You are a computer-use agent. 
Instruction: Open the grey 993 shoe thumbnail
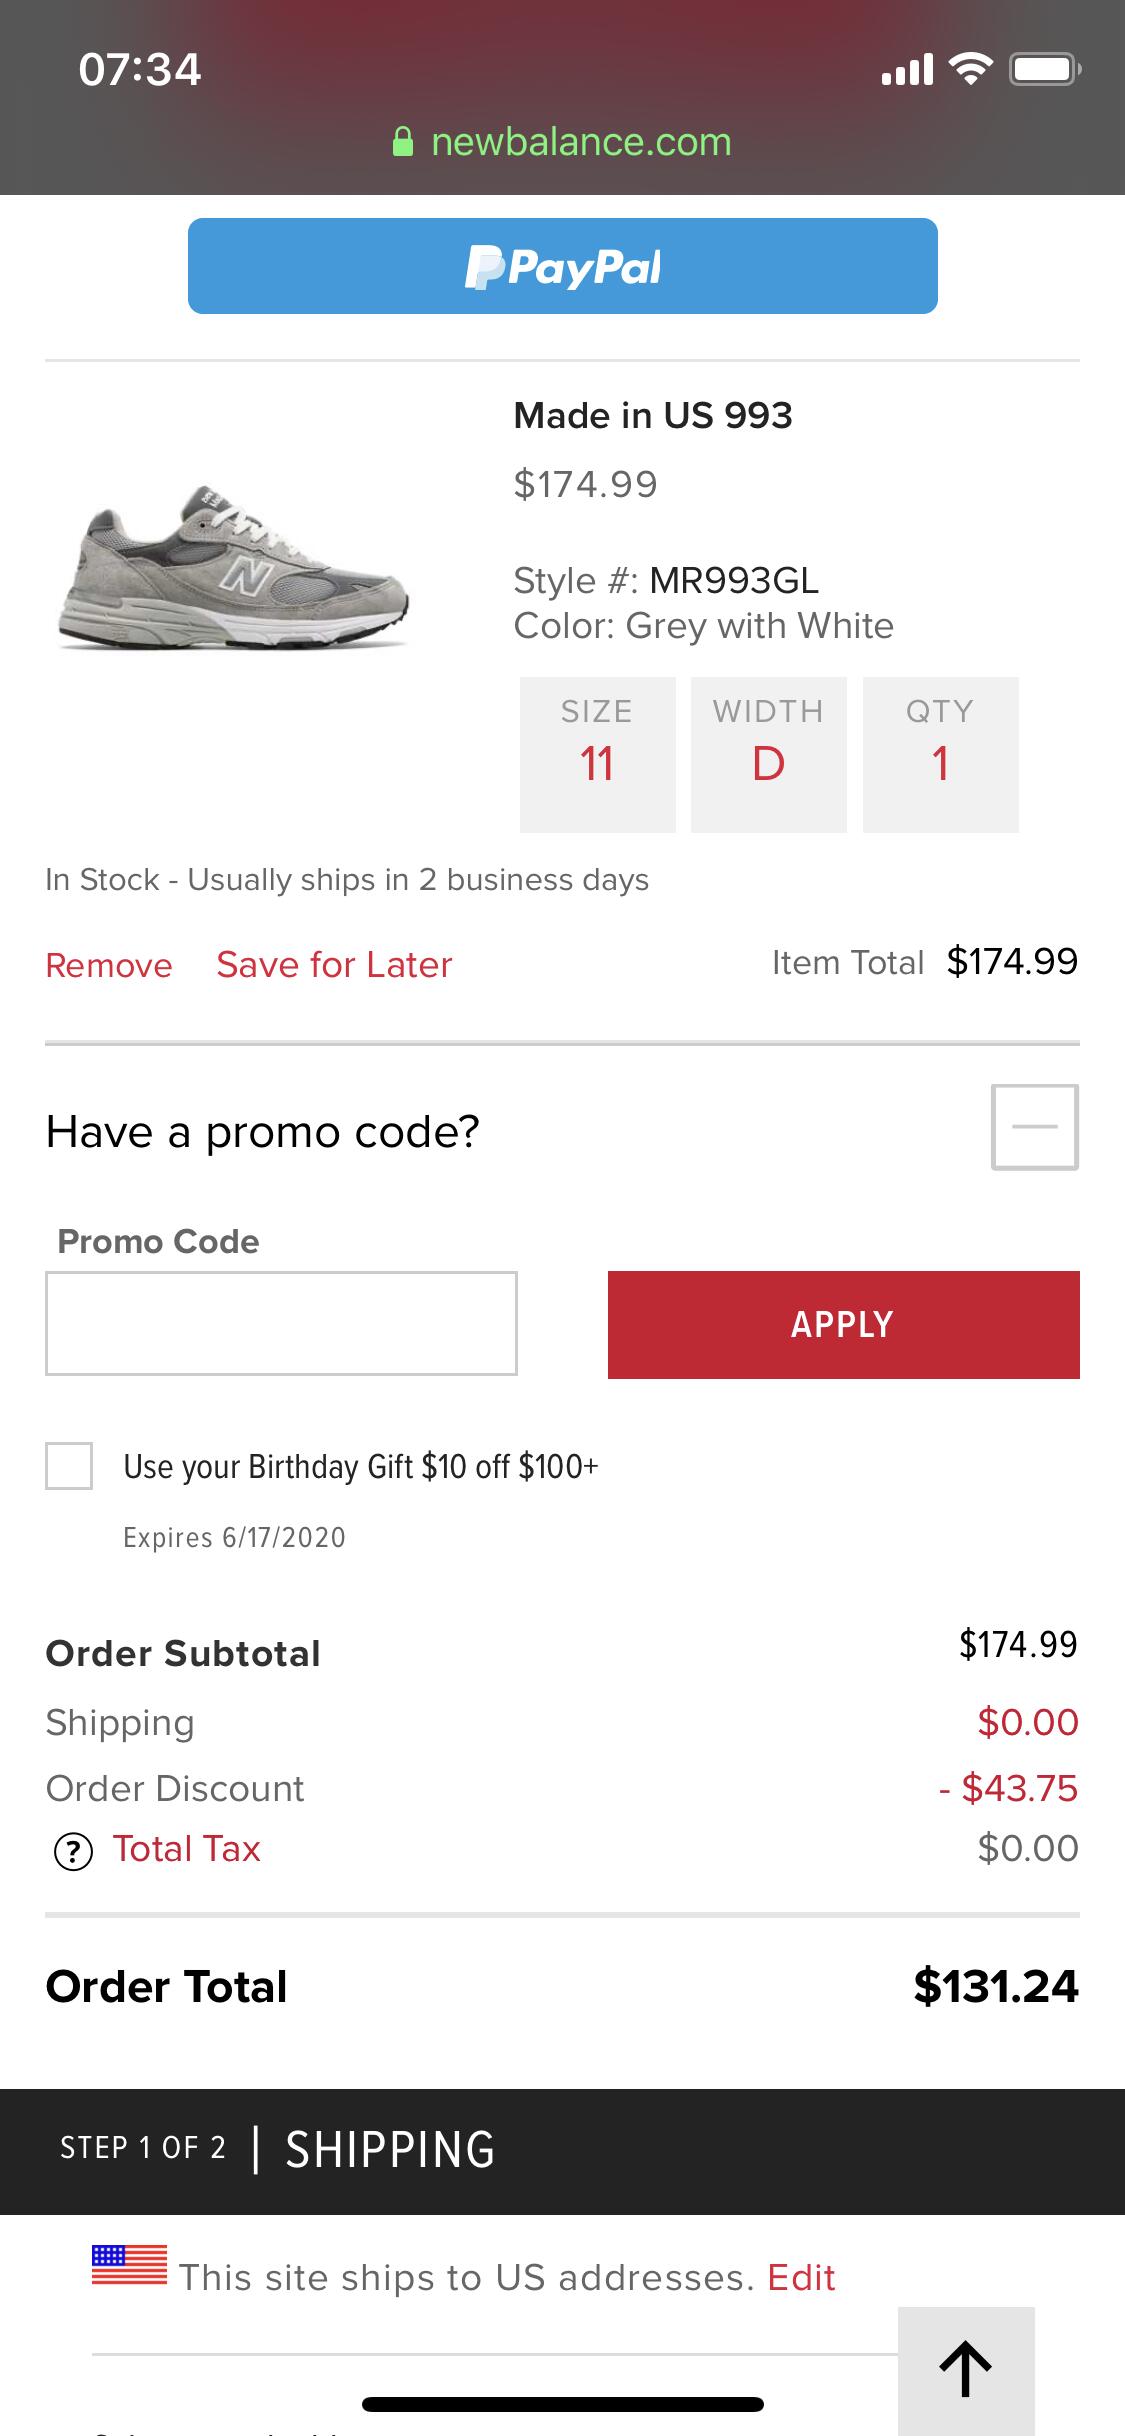click(x=233, y=567)
